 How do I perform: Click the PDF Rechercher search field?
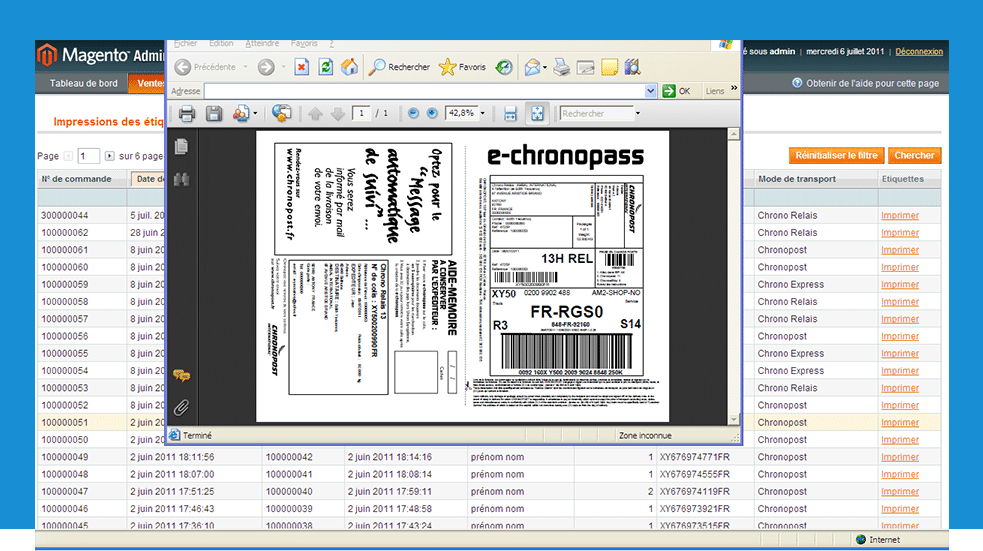(x=597, y=113)
